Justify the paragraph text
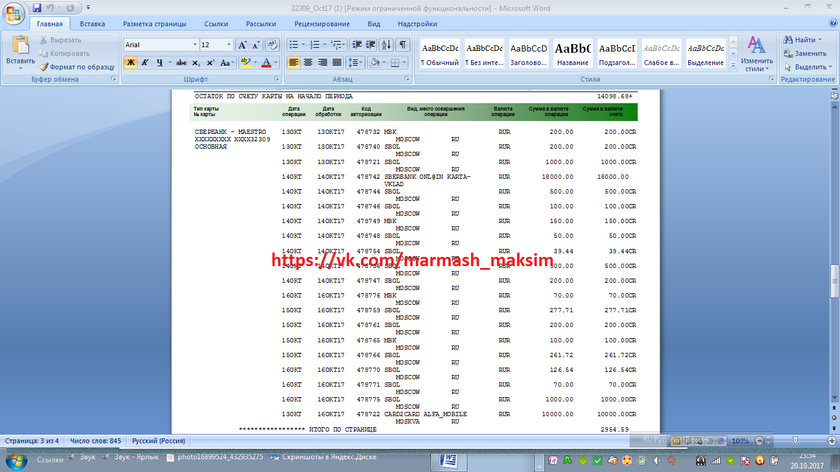Viewport: 840px width, 472px height. [337, 63]
